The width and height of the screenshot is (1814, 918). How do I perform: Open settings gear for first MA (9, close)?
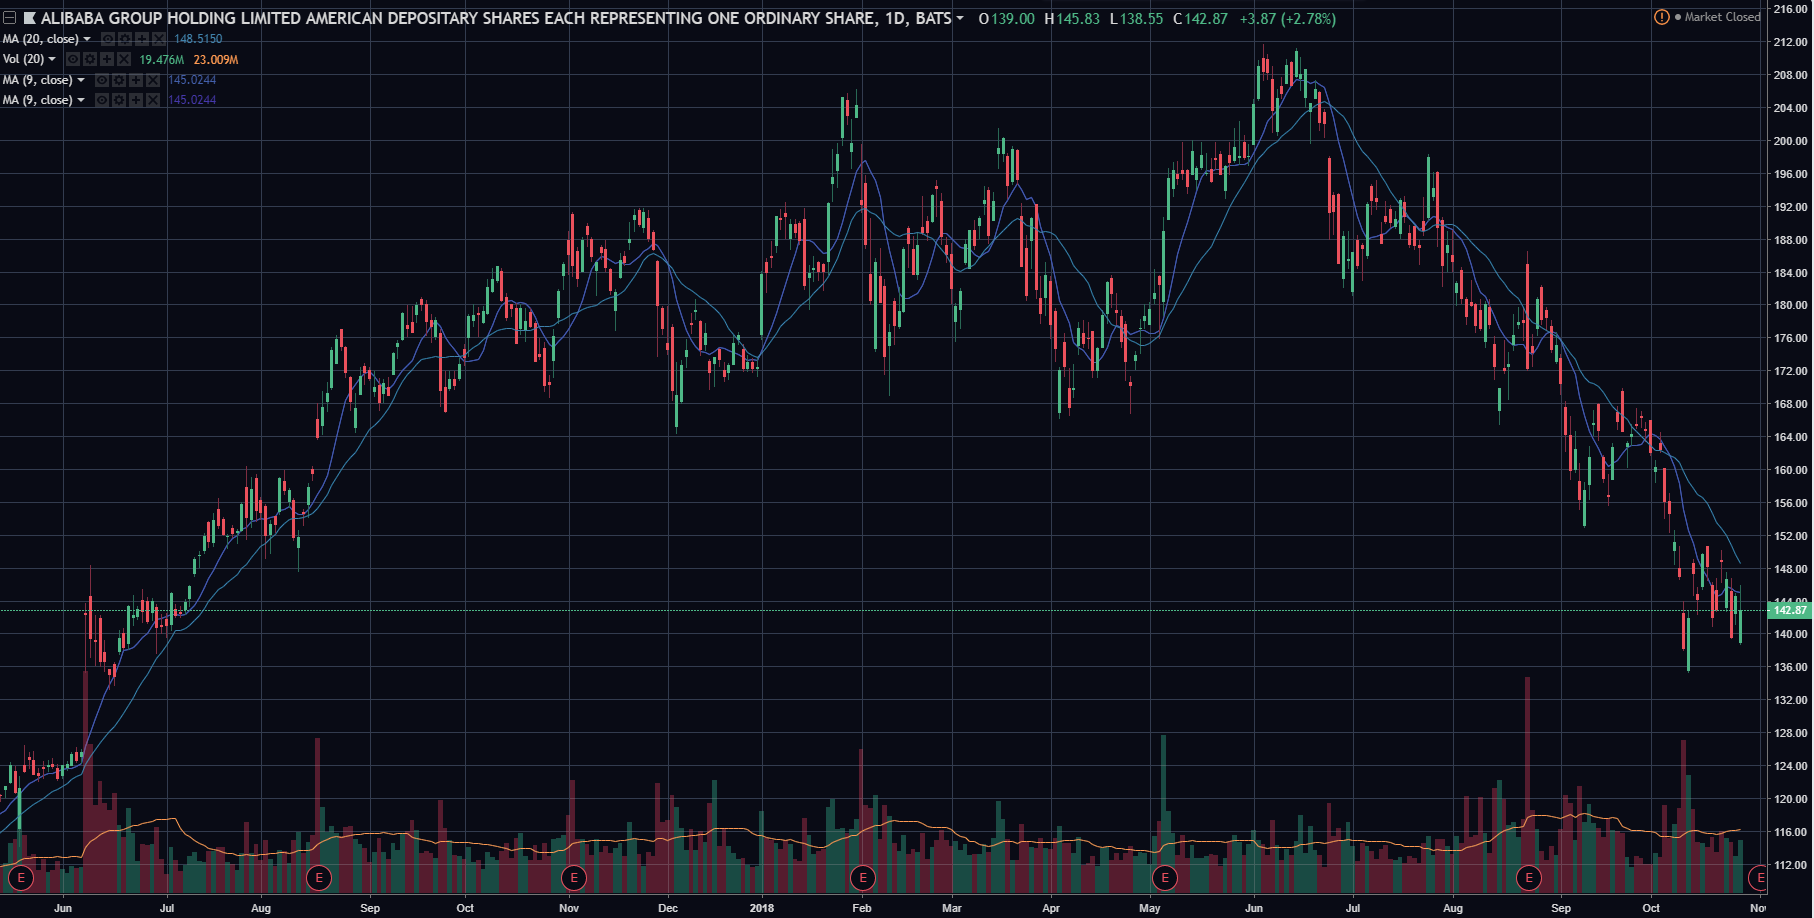(x=119, y=80)
